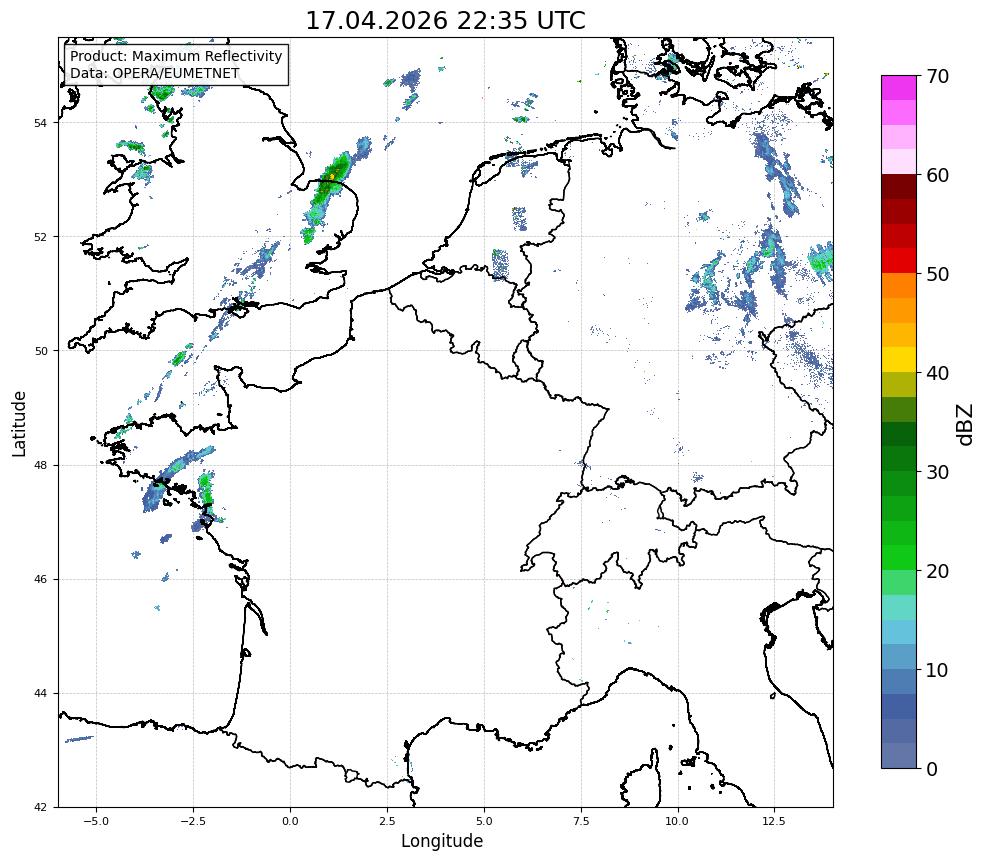This screenshot has width=985, height=860.
Task: Click the Data: OPERA/EUMETNET label
Action: click(155, 73)
